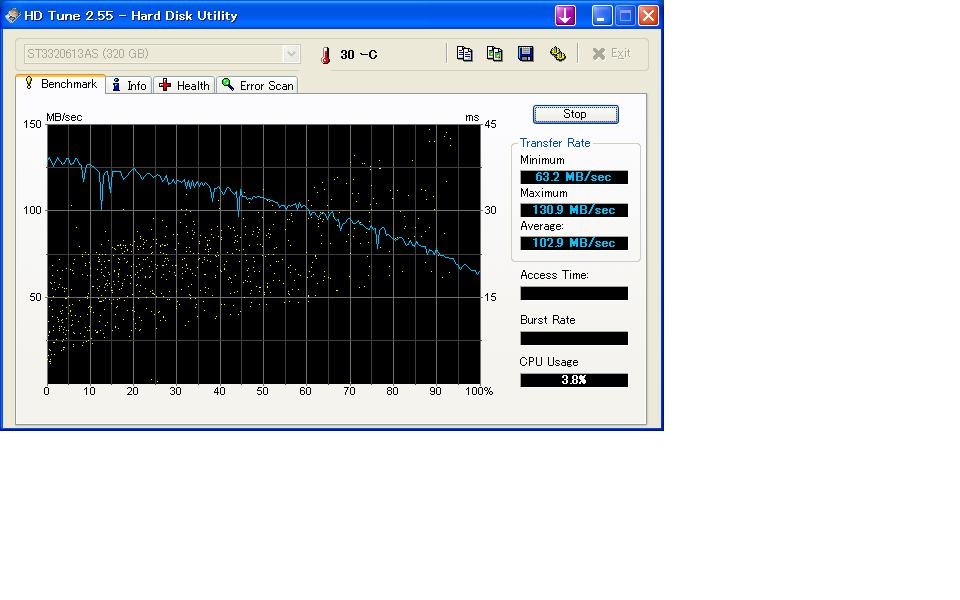The image size is (960, 600).
Task: Click the copy screenshot to clipboard icon
Action: (x=495, y=54)
